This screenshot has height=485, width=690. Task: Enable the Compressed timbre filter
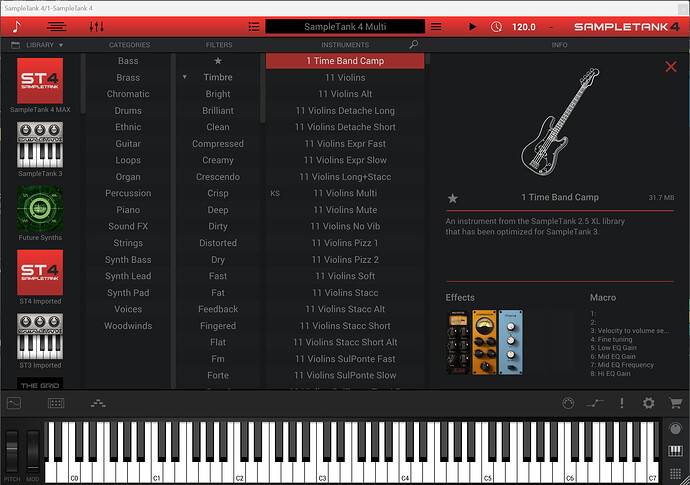(218, 143)
